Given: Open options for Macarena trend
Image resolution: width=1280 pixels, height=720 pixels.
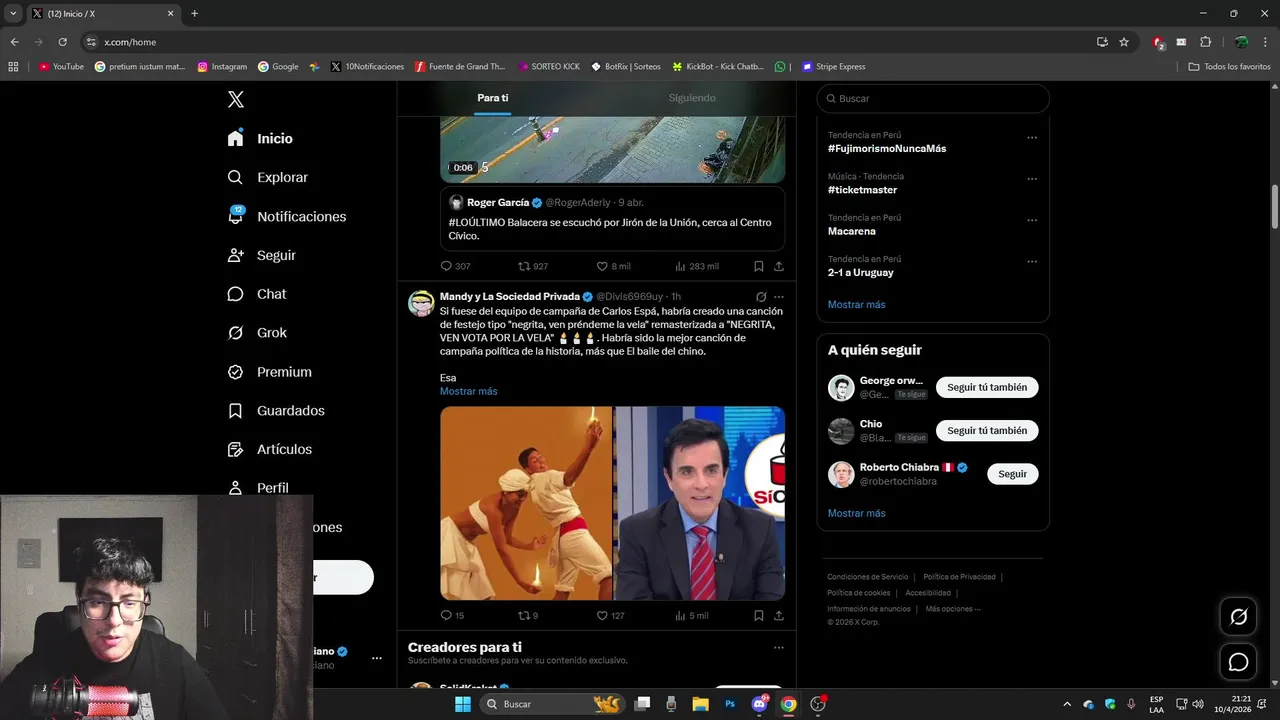Looking at the screenshot, I should point(1032,220).
